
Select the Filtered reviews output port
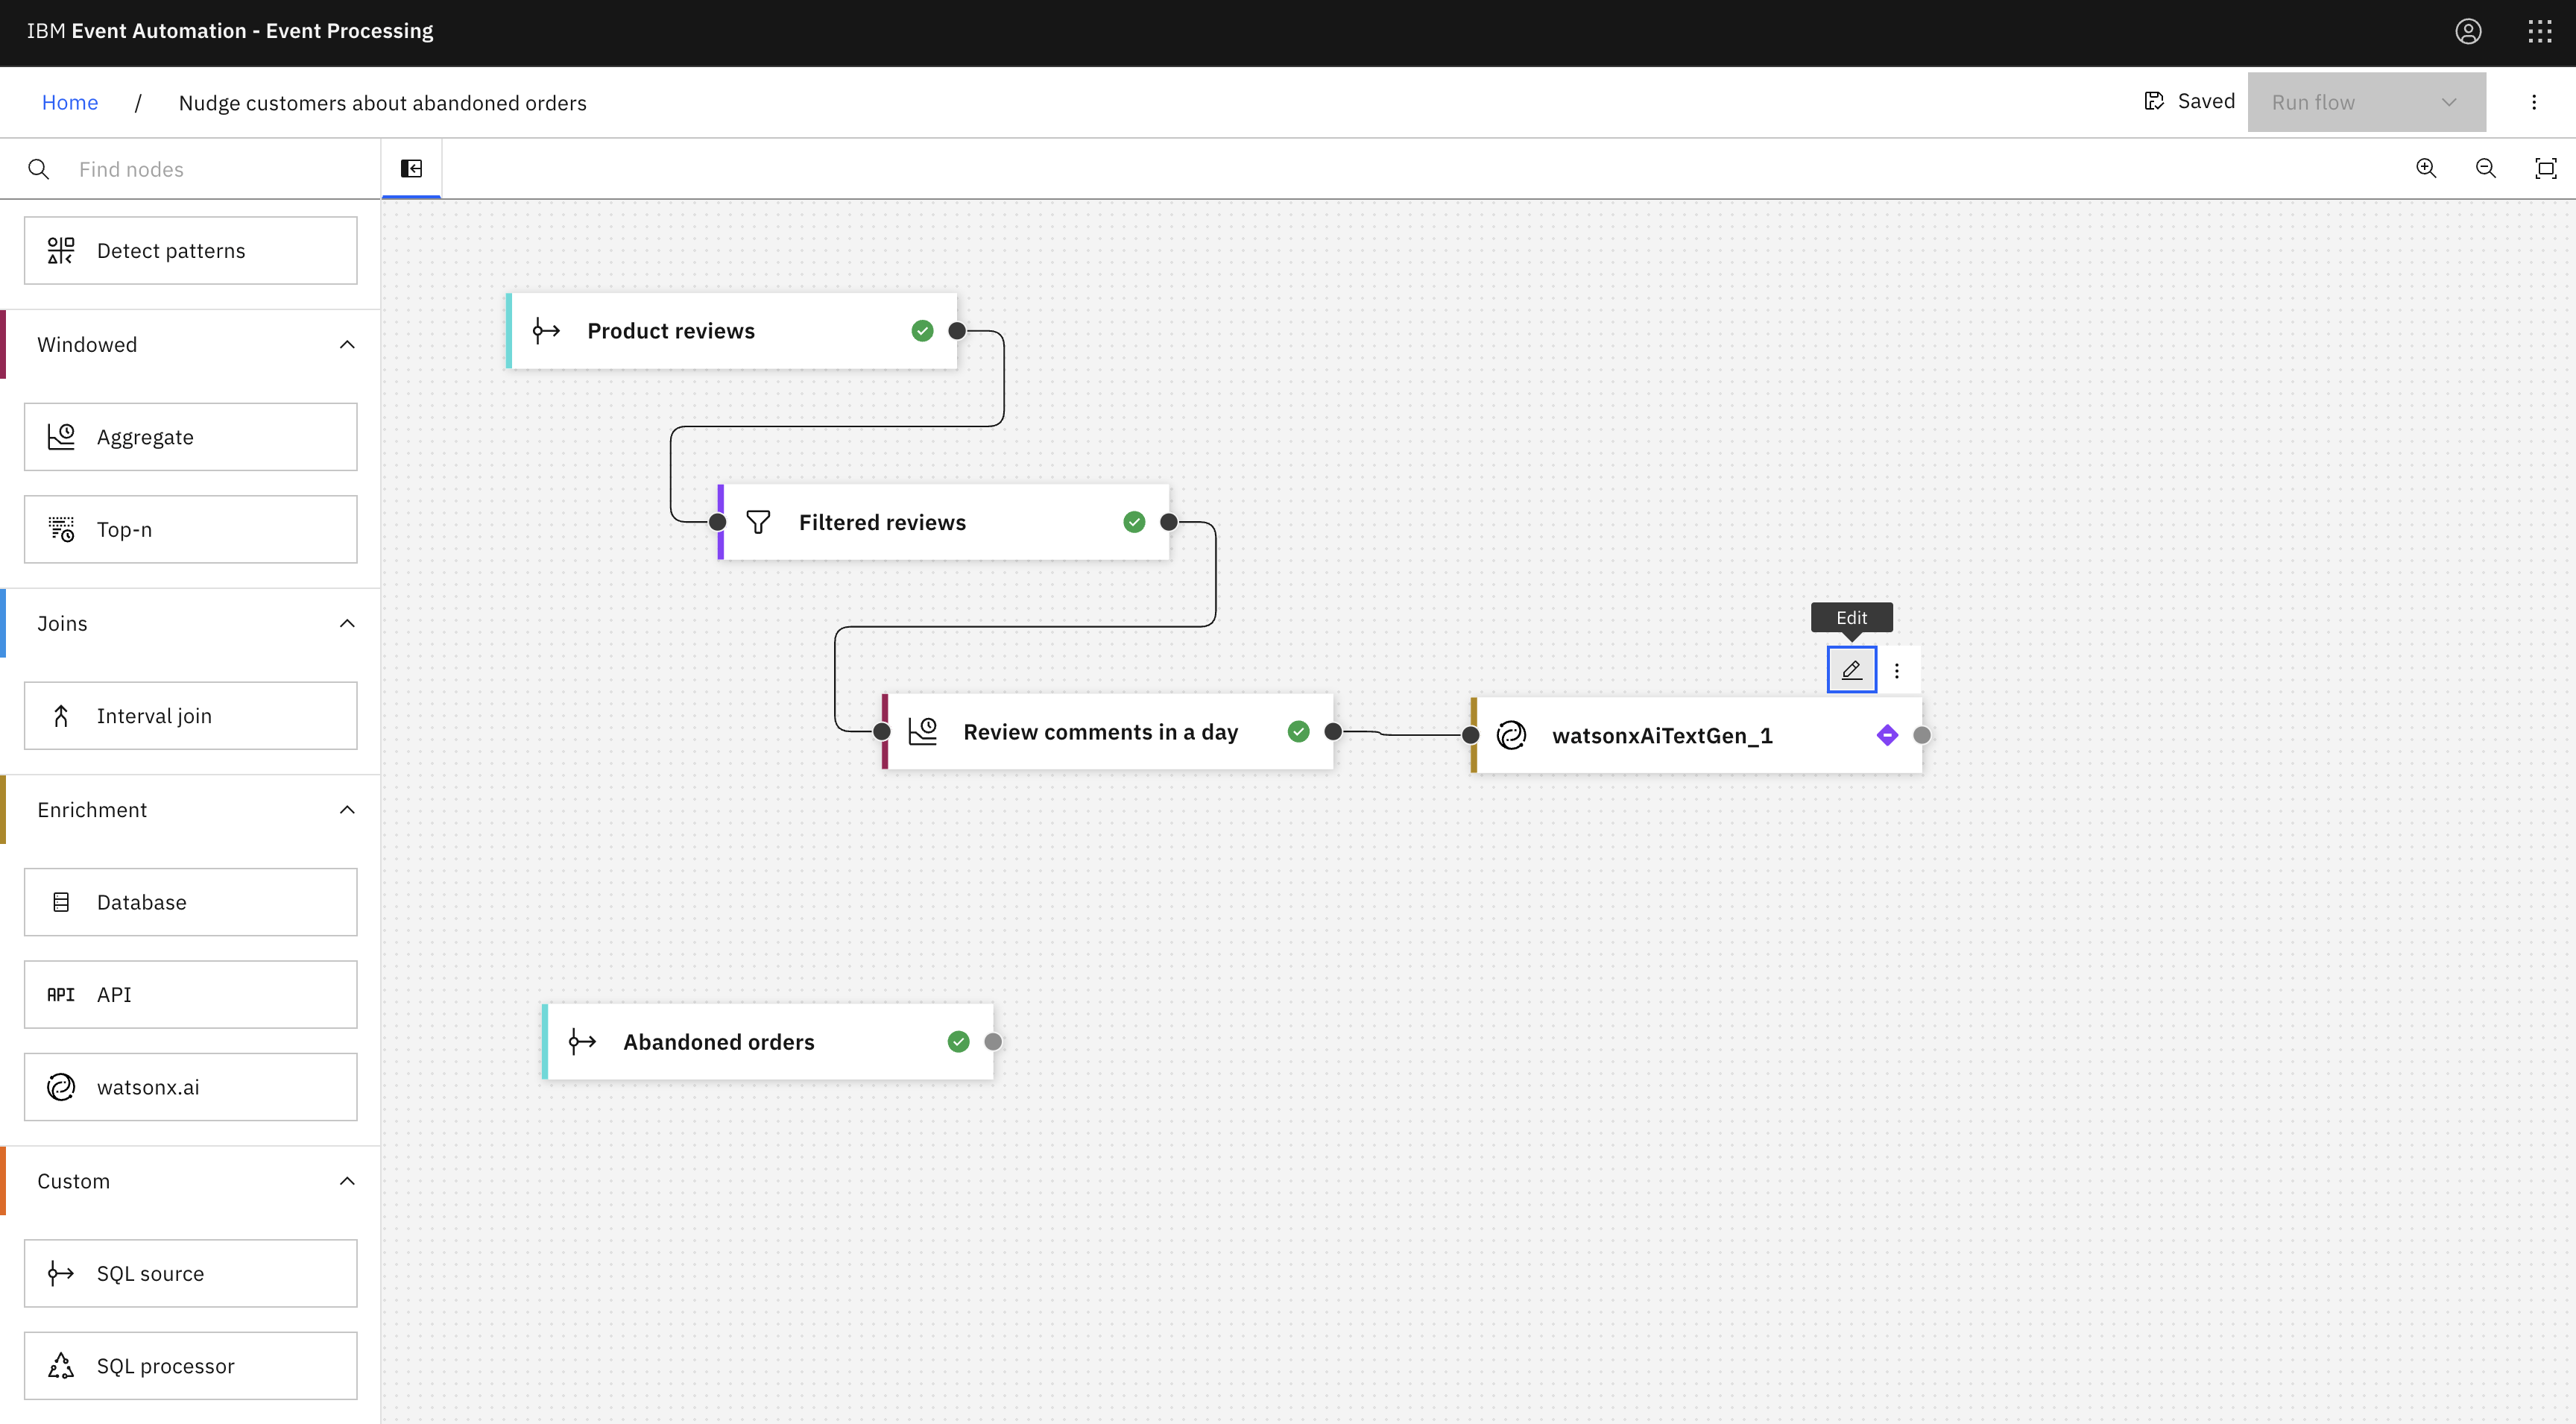1169,522
